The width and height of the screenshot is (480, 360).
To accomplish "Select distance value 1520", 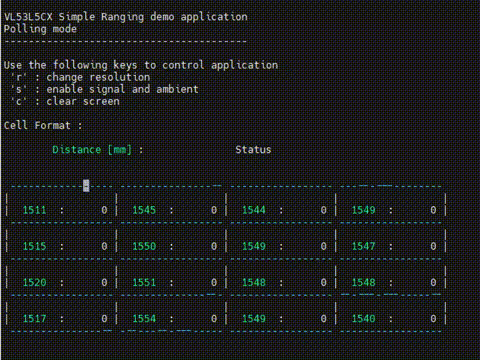I will [34, 283].
